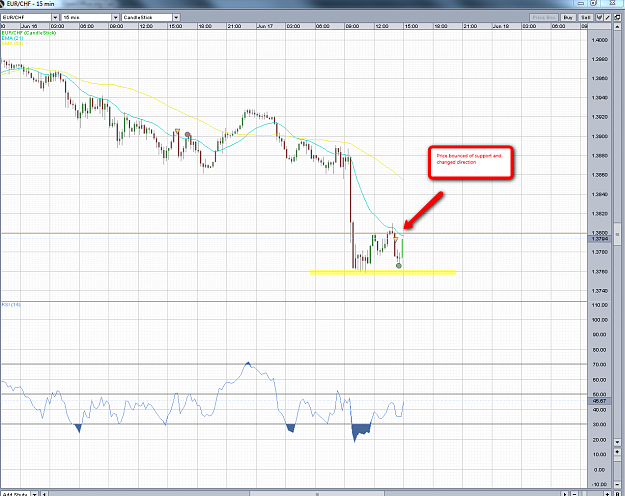Click the vertical zoom slider handle
625x496 pixels.
[x=617, y=458]
